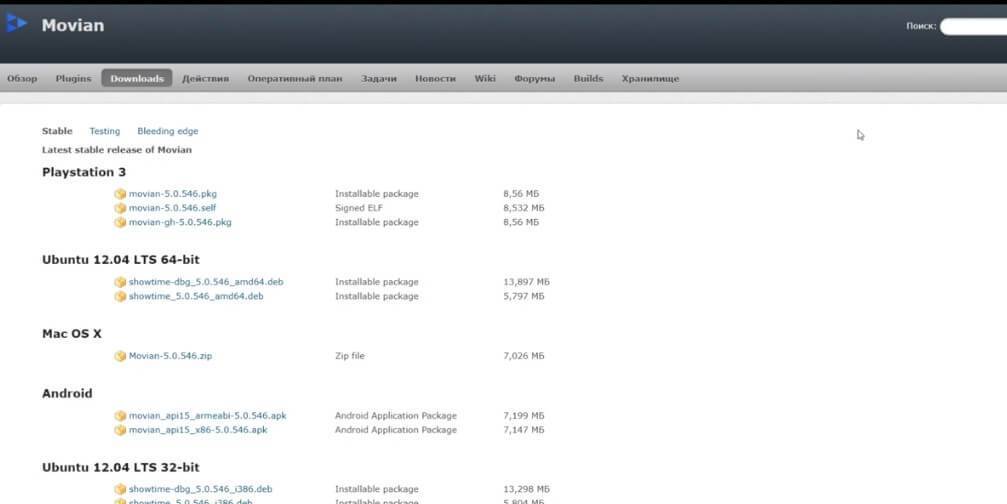1007x504 pixels.
Task: Click the 13,897 МБ file size
Action: click(x=527, y=282)
